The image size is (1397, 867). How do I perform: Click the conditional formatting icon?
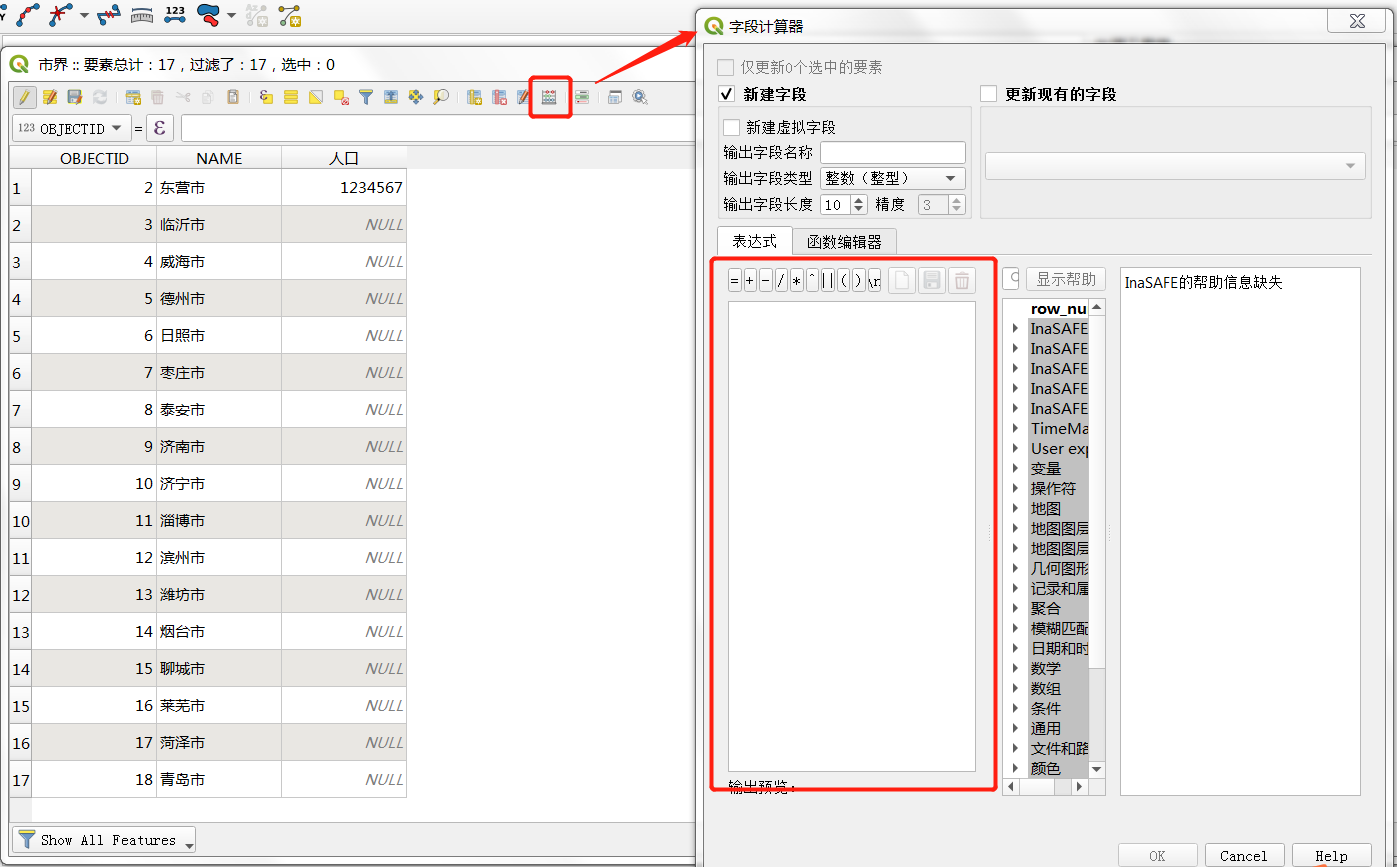[x=581, y=97]
